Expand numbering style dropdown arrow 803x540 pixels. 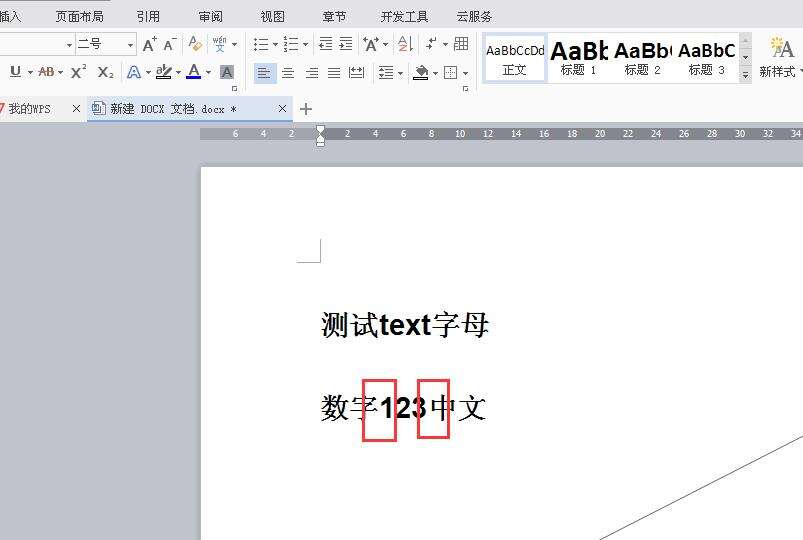click(x=305, y=45)
